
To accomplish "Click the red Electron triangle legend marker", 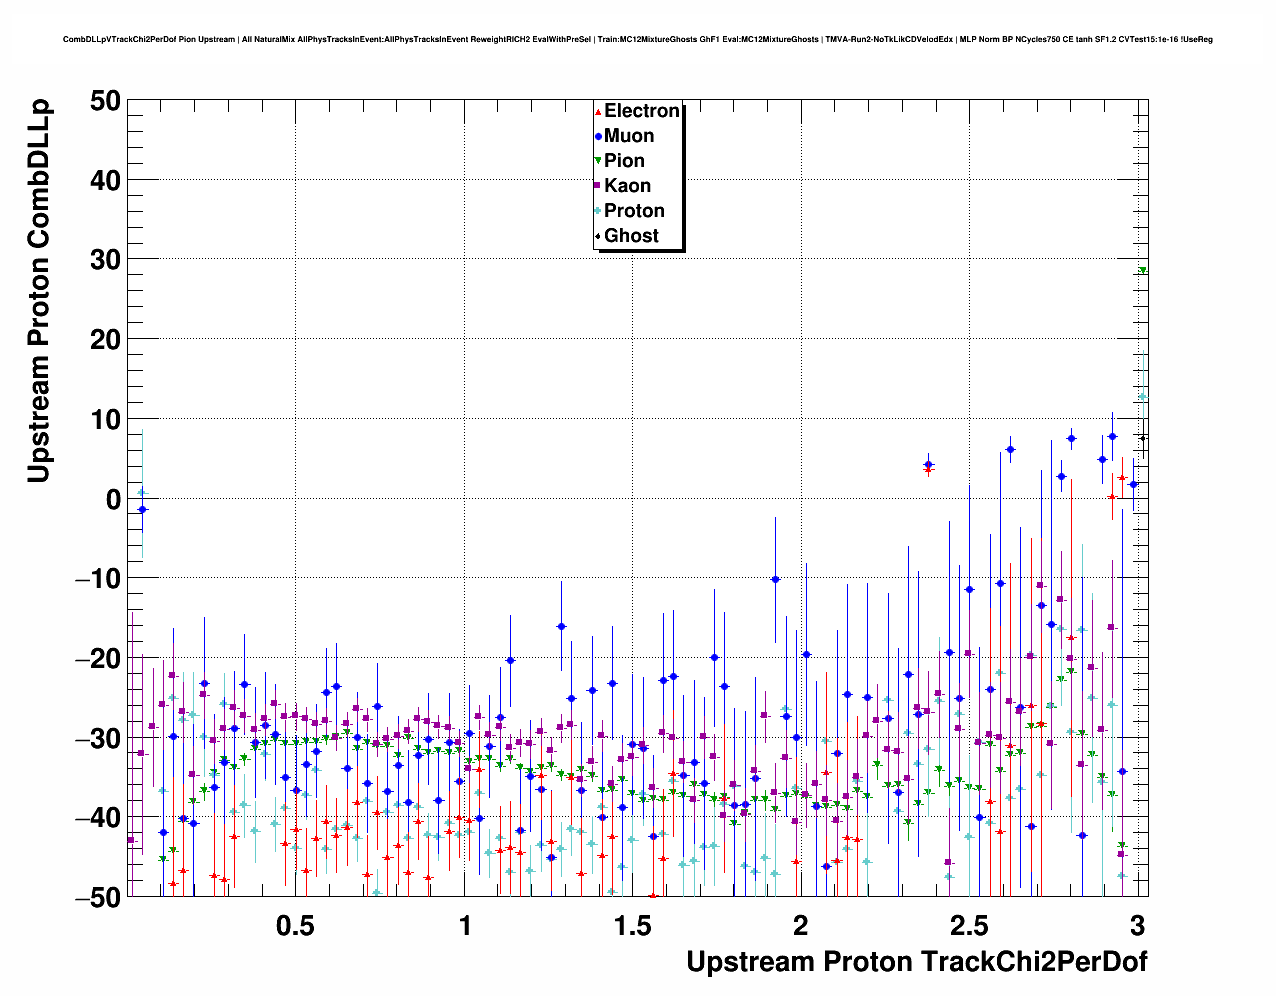I will (598, 112).
